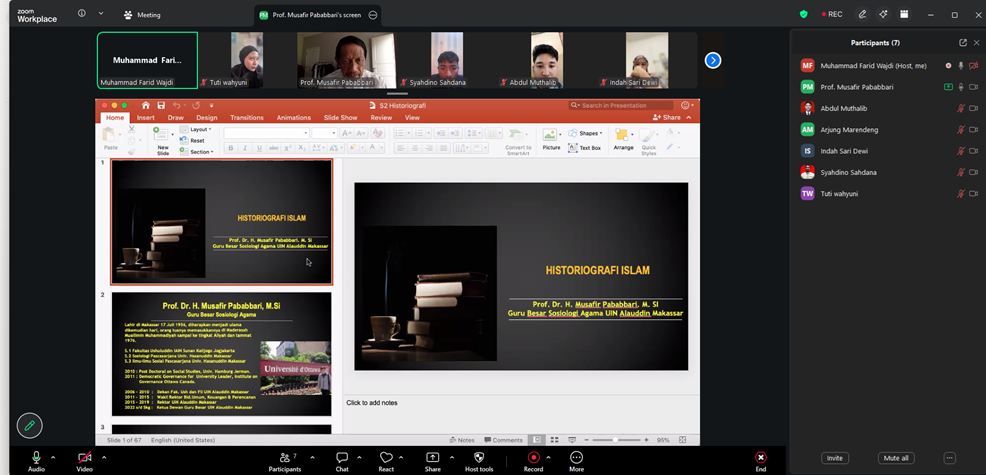Click the green encryption shield icon

click(804, 14)
